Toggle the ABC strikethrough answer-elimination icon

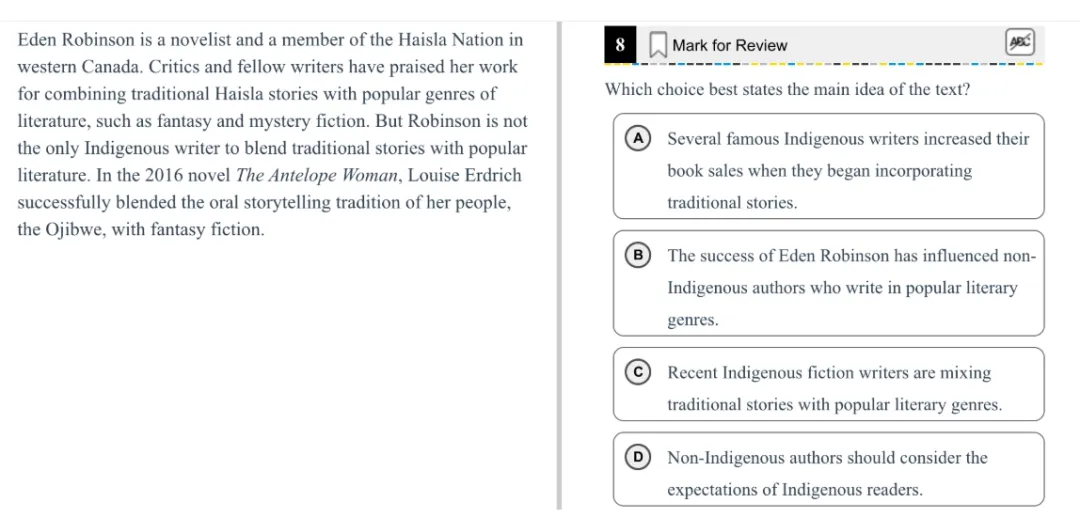click(1018, 43)
